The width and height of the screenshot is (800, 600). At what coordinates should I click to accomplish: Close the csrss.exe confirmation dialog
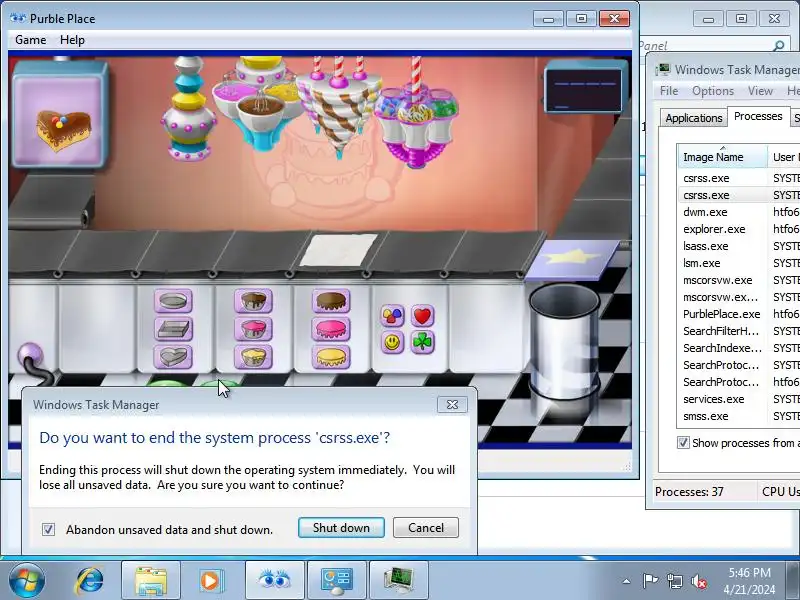pyautogui.click(x=452, y=405)
